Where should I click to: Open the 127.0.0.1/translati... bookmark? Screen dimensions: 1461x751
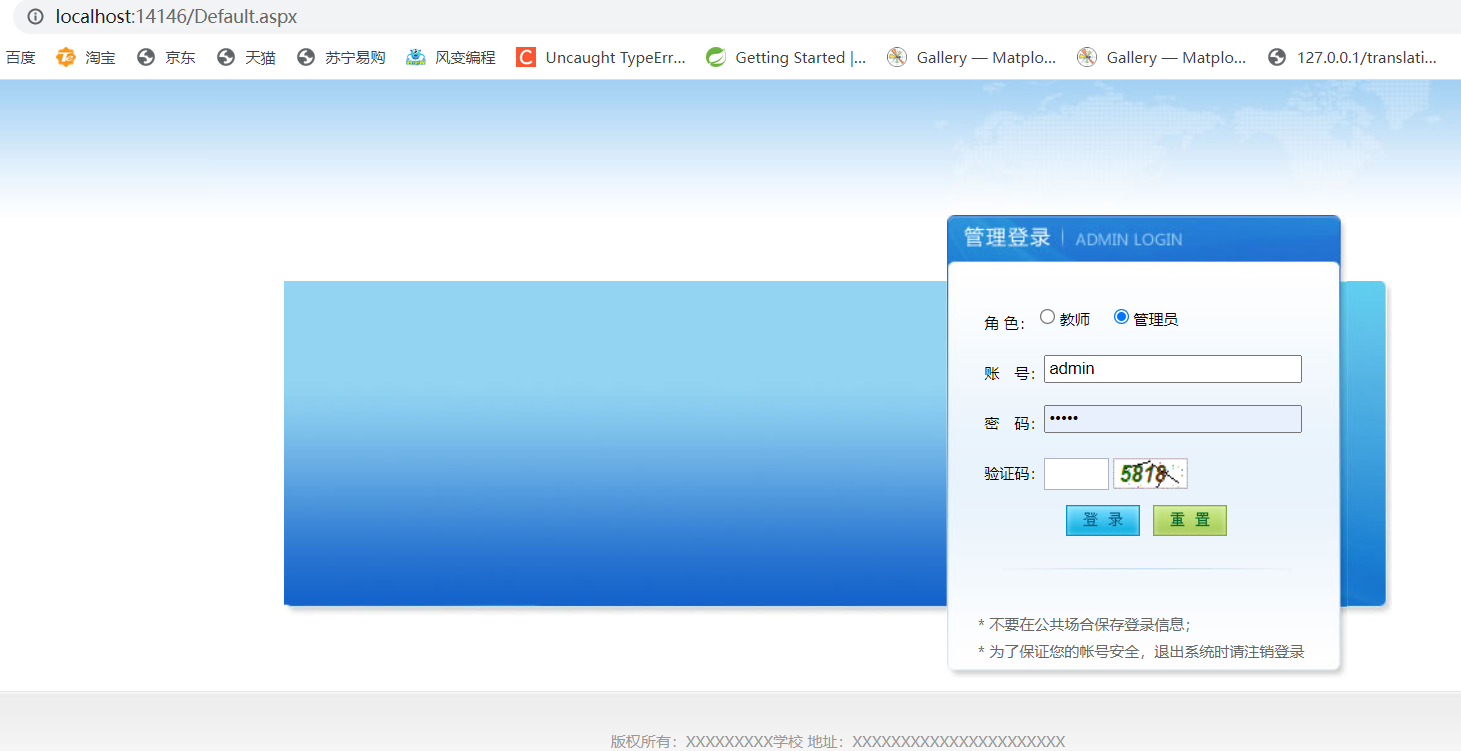[x=1355, y=57]
